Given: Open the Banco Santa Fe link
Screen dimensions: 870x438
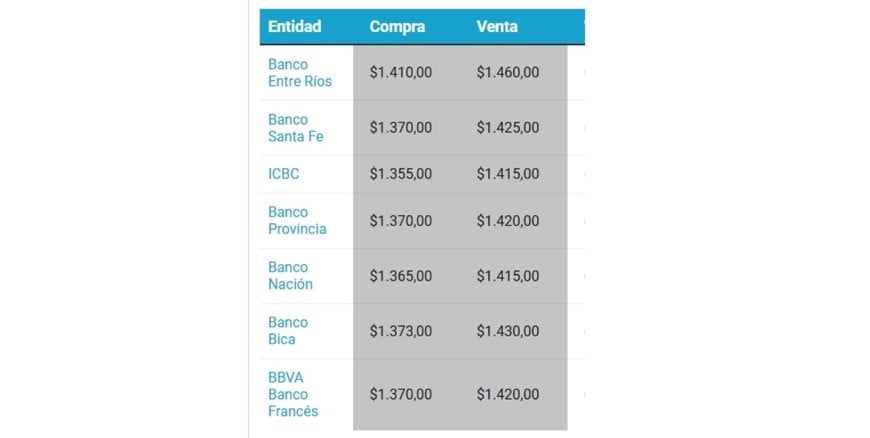Looking at the screenshot, I should click(x=296, y=127).
